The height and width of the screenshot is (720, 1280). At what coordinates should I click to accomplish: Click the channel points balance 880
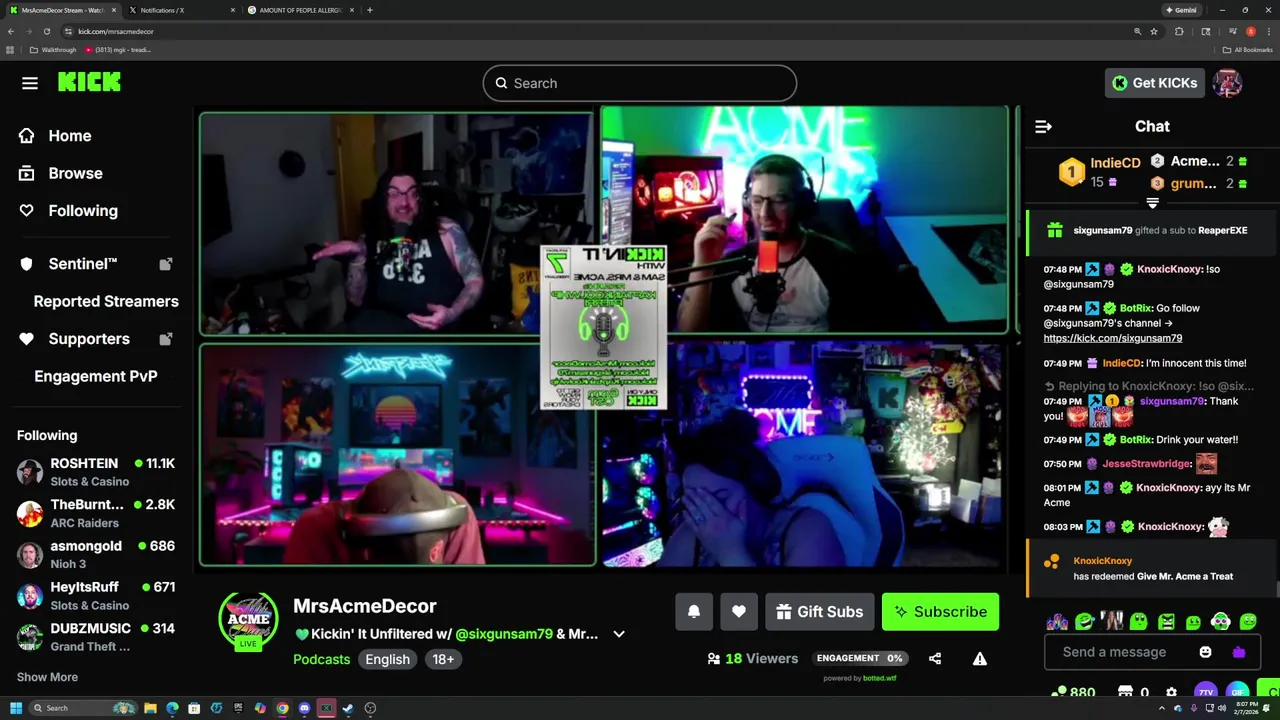click(x=1073, y=692)
